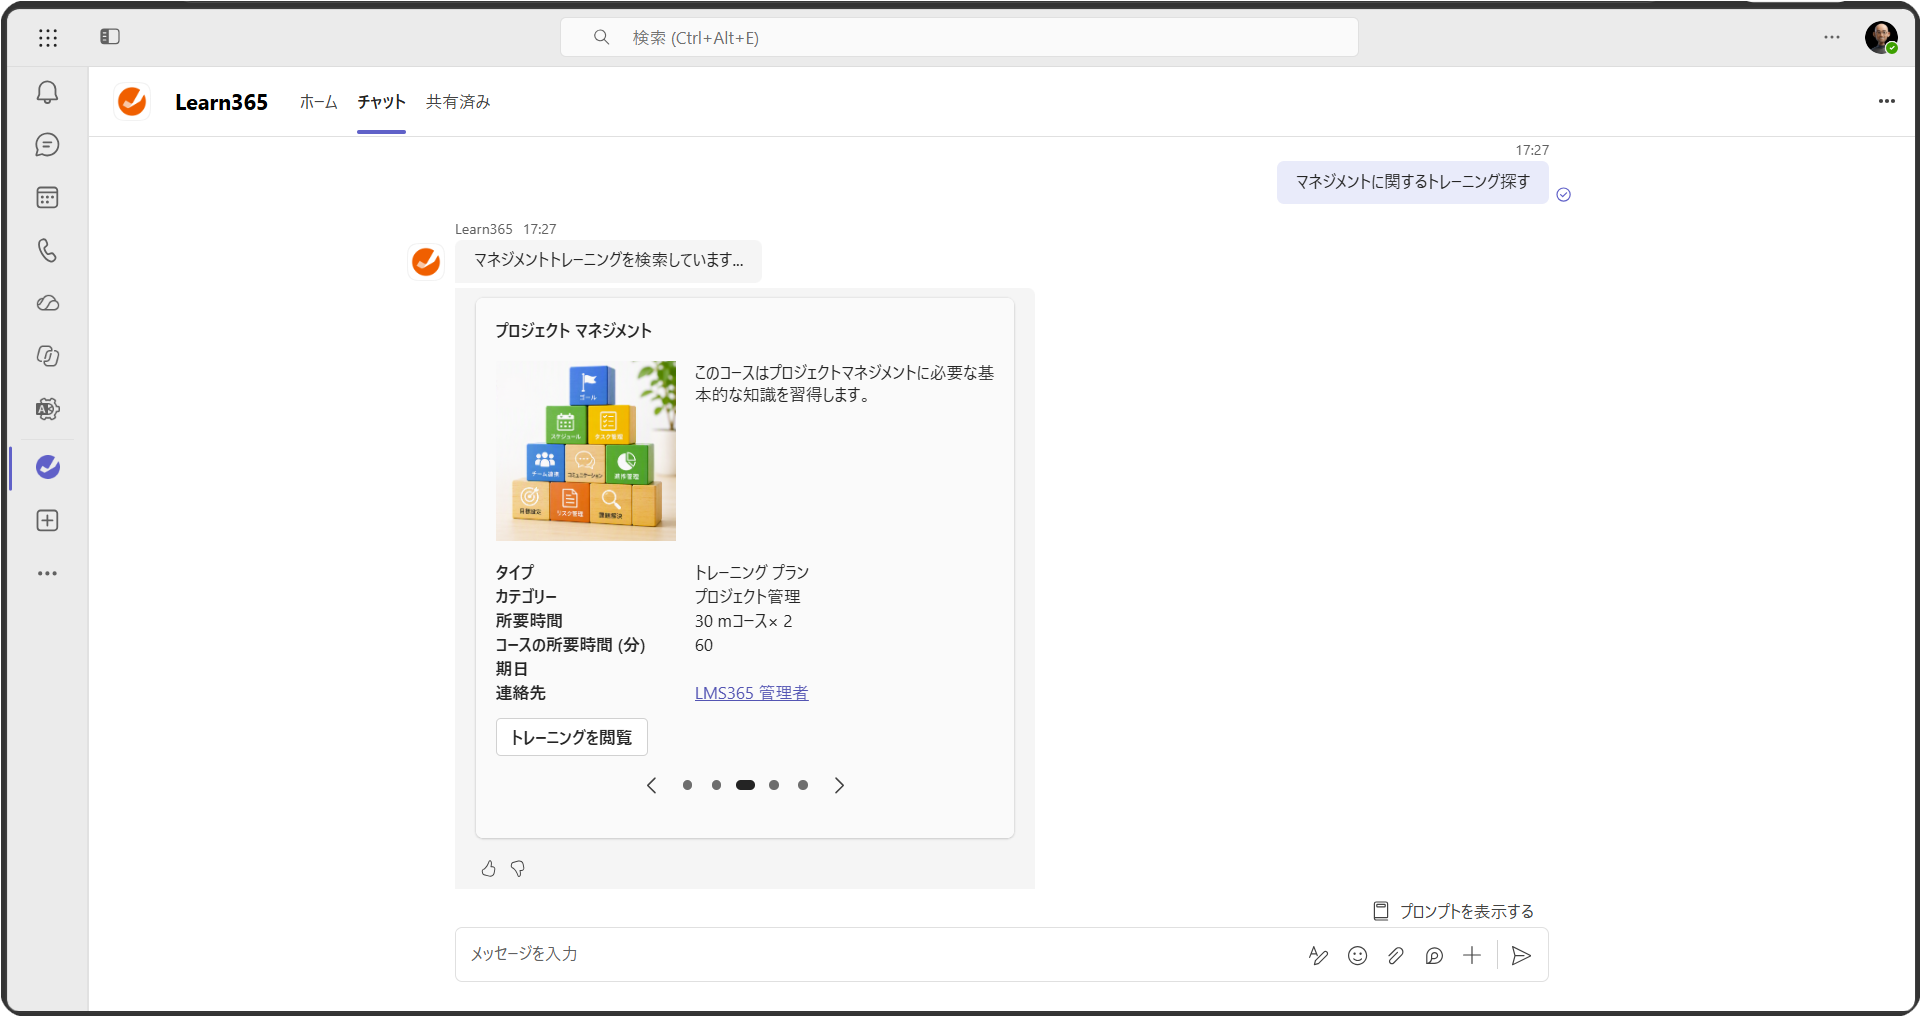
Task: Open the loop components icon
Action: [x=1434, y=956]
